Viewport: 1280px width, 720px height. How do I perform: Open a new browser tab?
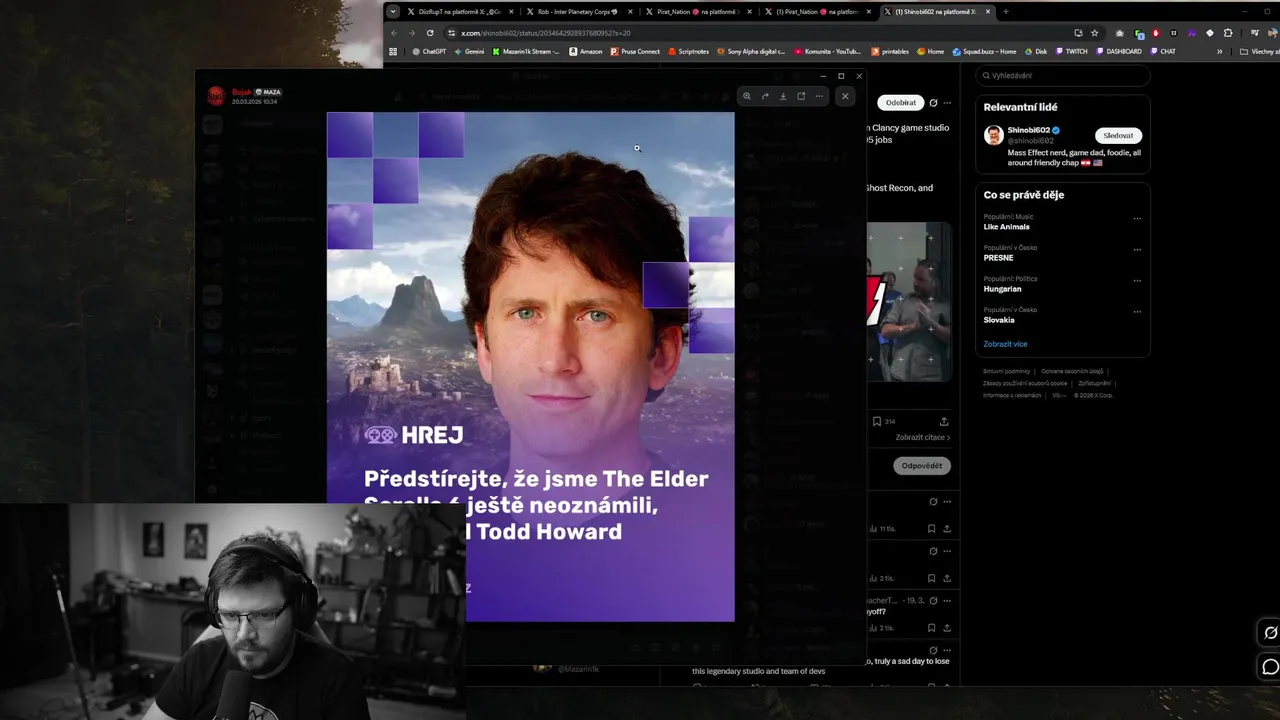[x=1006, y=12]
